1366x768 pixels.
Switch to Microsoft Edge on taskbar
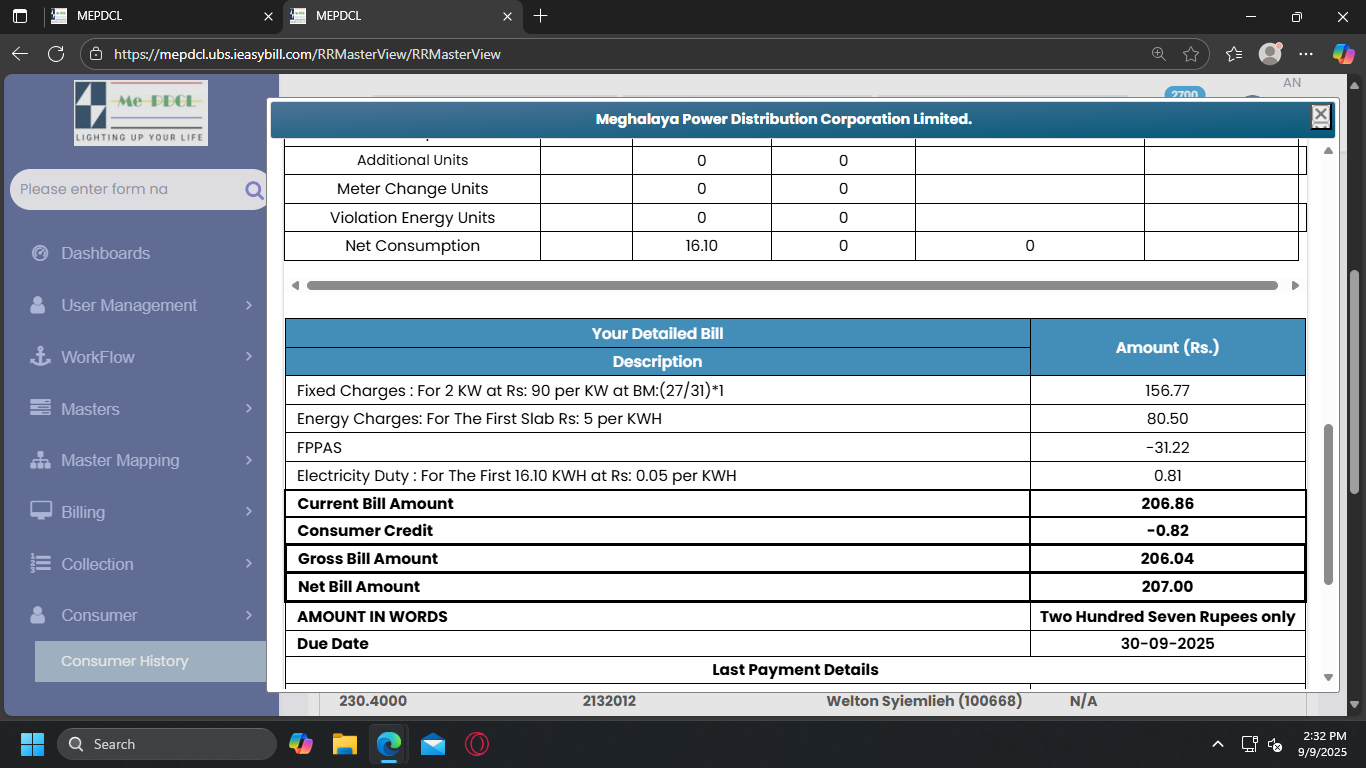point(389,744)
